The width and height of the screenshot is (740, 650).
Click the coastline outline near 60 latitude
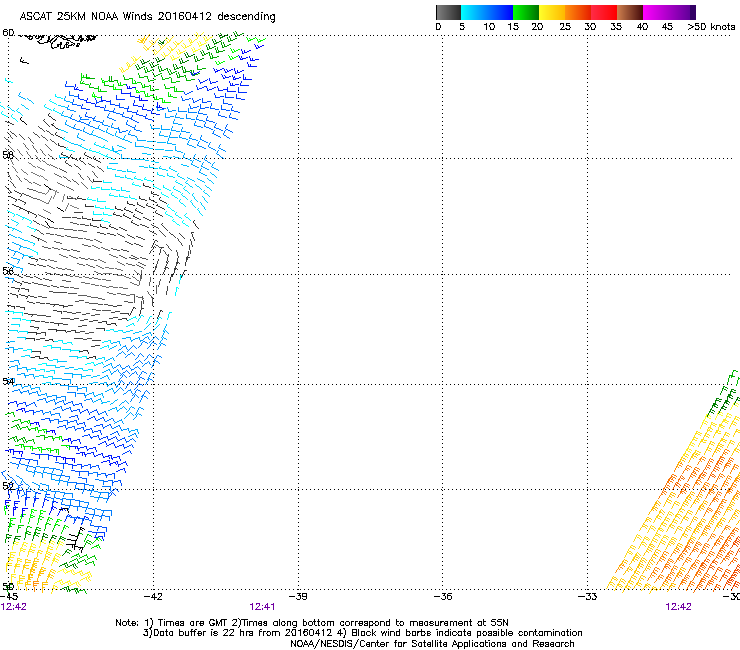(x=59, y=40)
